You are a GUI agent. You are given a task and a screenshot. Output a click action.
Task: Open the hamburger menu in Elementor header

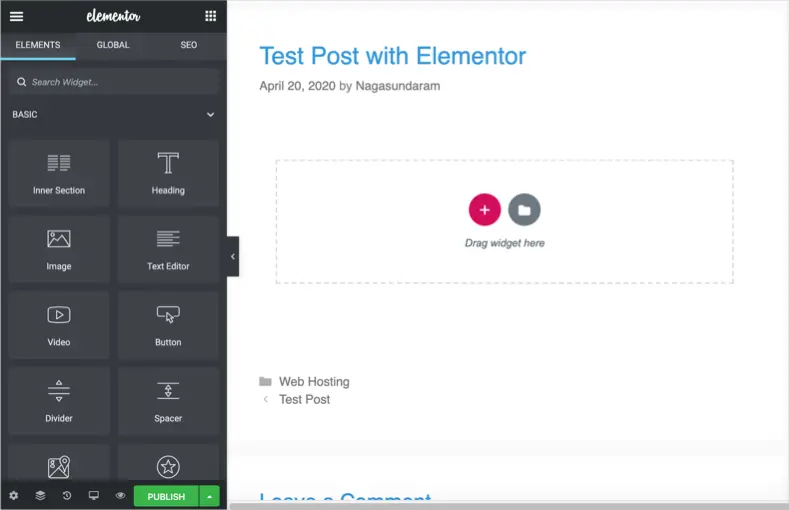coord(16,16)
